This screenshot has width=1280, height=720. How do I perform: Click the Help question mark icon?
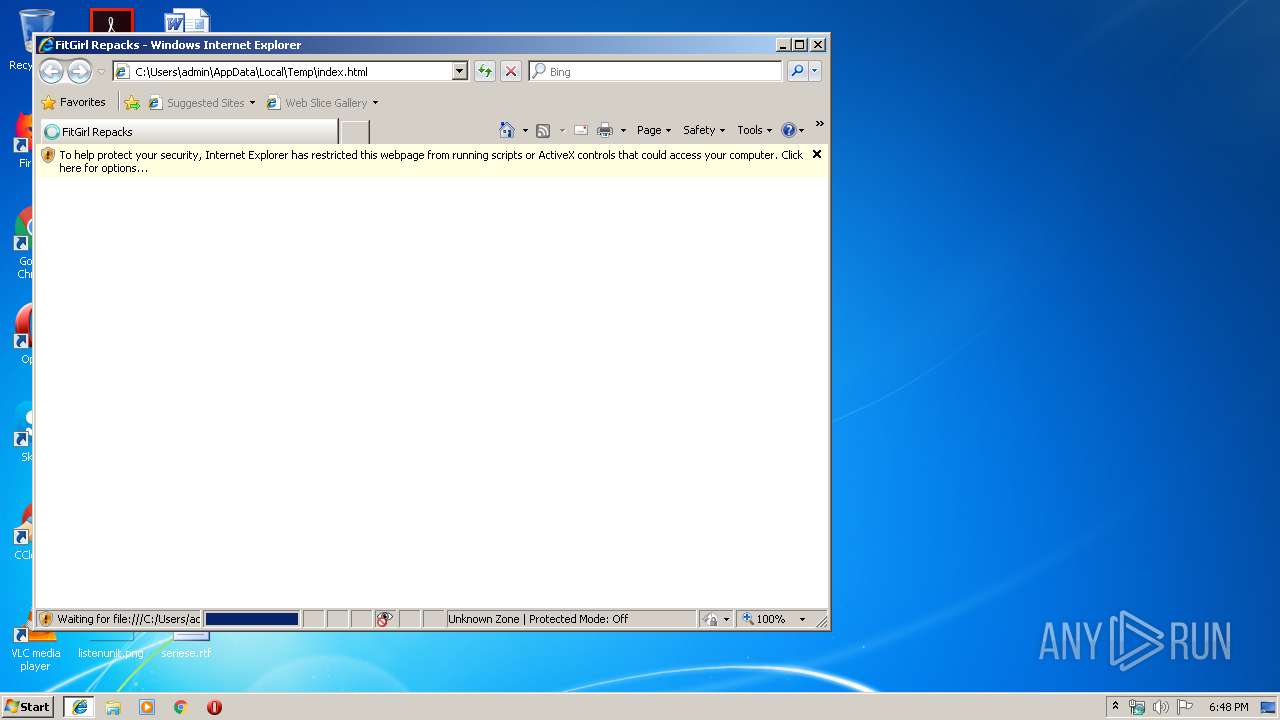coord(788,130)
